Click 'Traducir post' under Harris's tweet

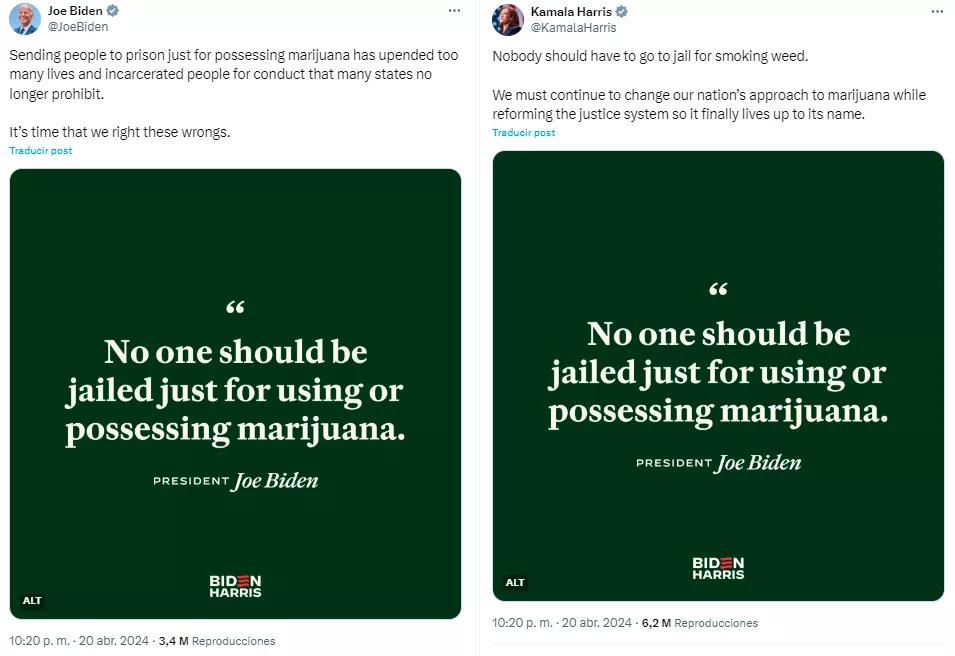pyautogui.click(x=523, y=131)
